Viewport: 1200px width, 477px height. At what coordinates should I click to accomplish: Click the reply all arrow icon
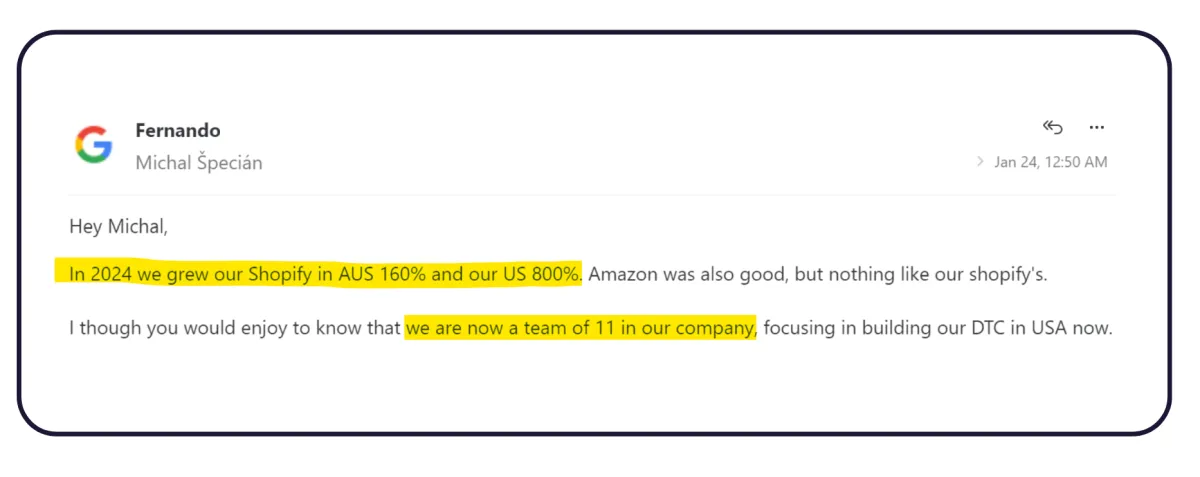(1052, 127)
